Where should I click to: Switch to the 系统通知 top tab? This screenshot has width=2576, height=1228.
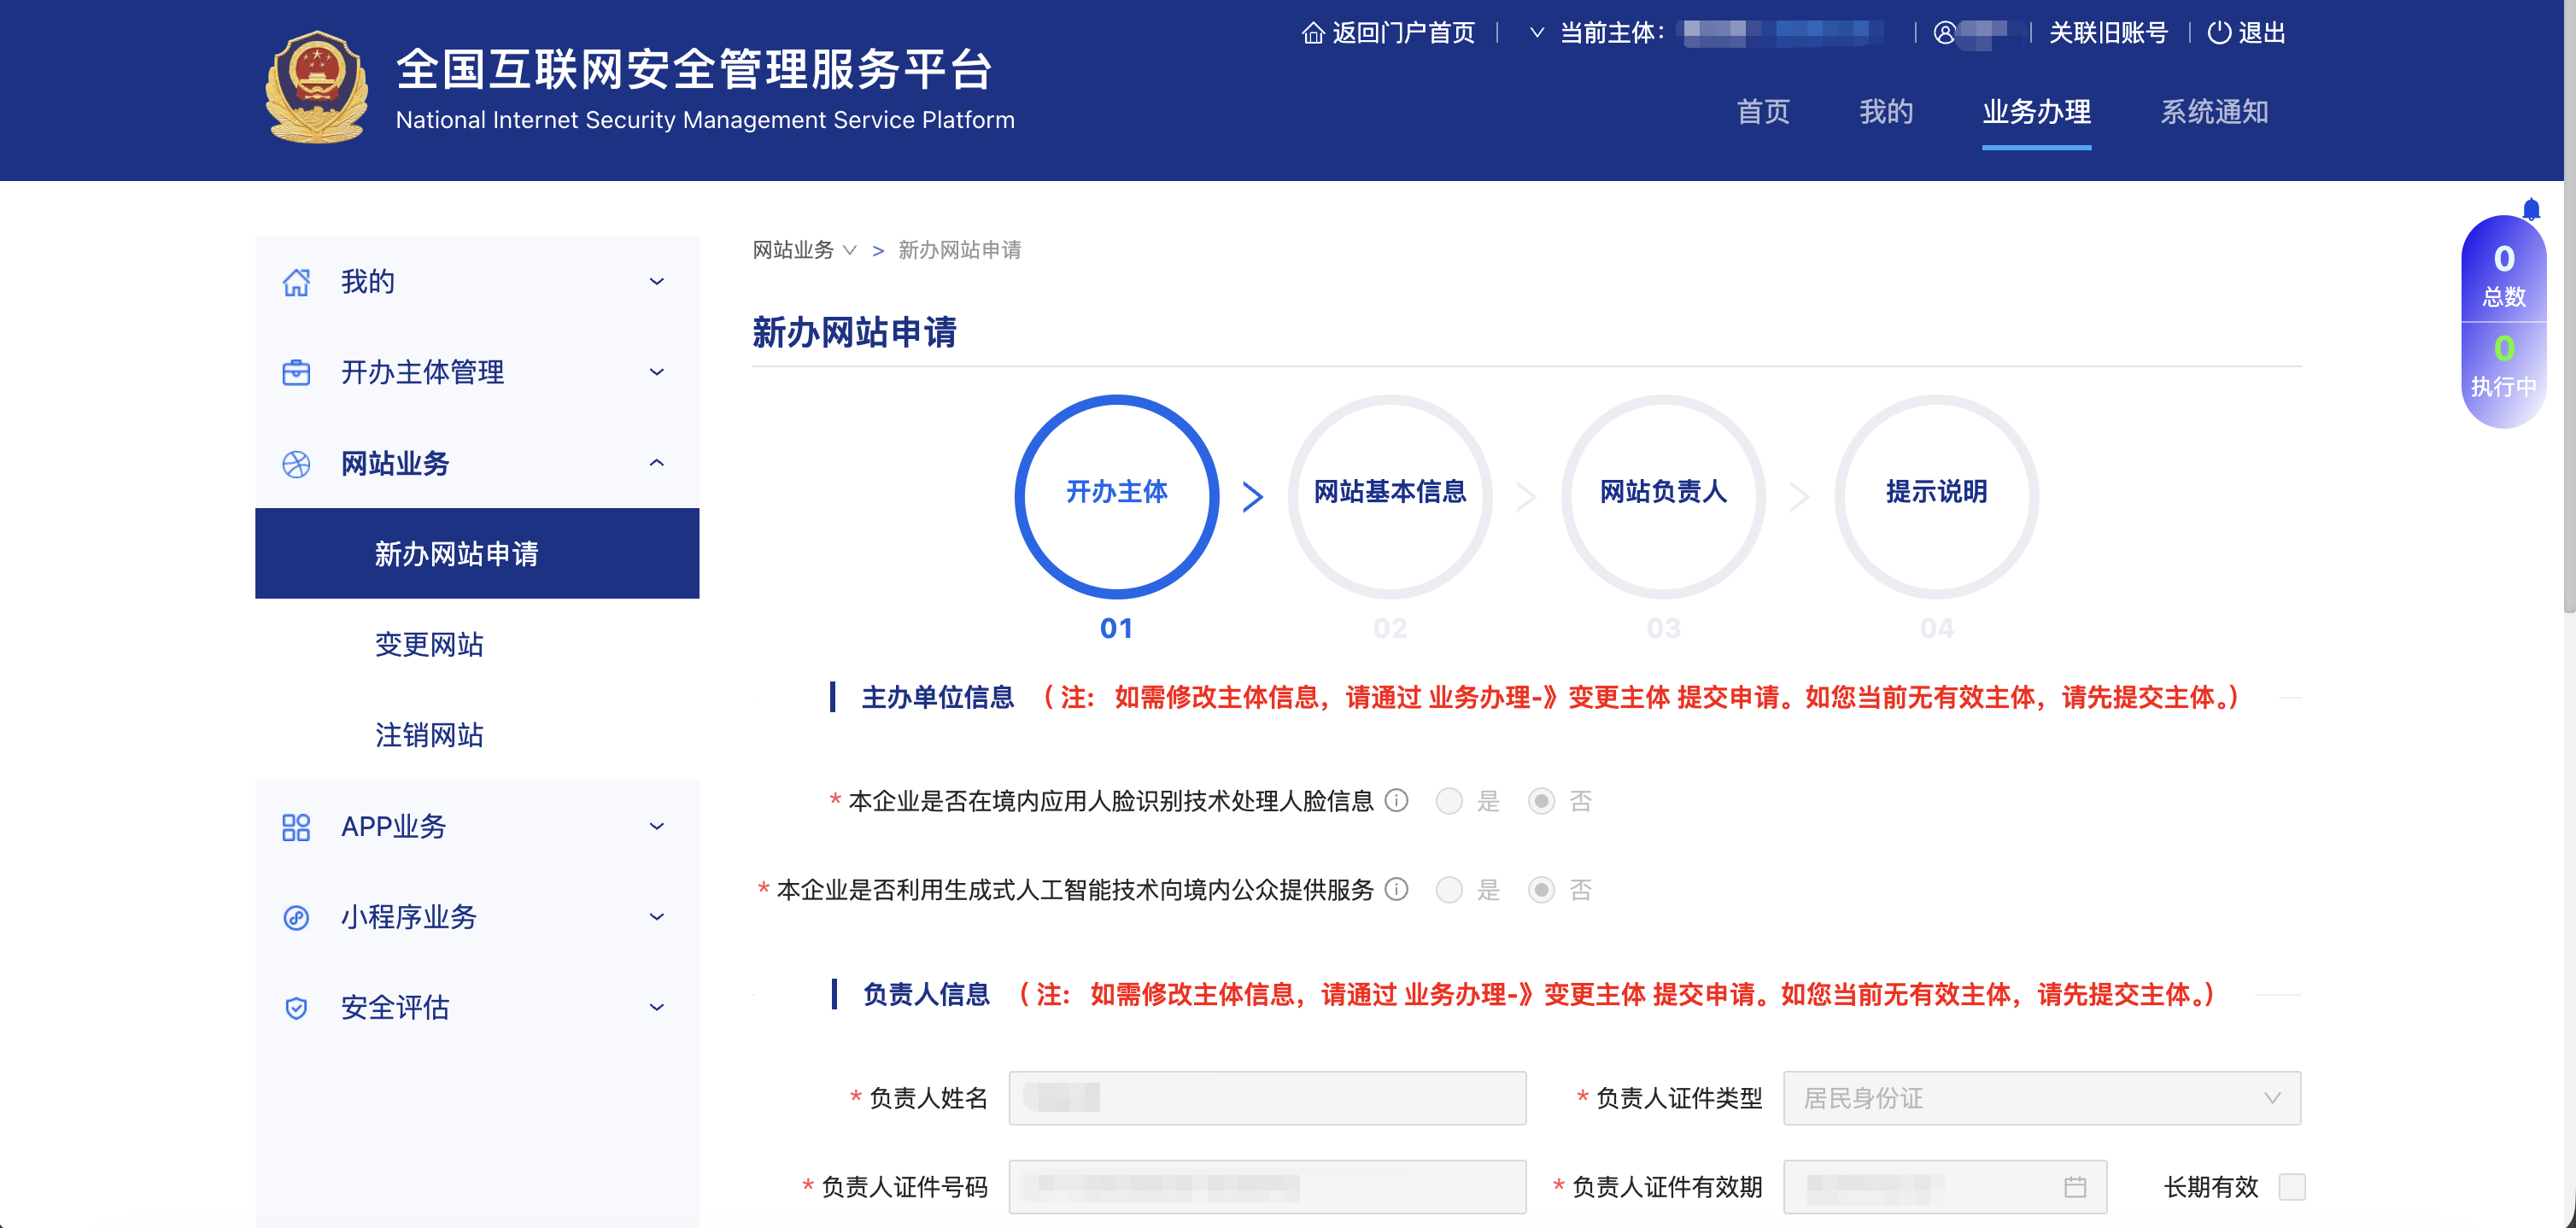(2213, 112)
